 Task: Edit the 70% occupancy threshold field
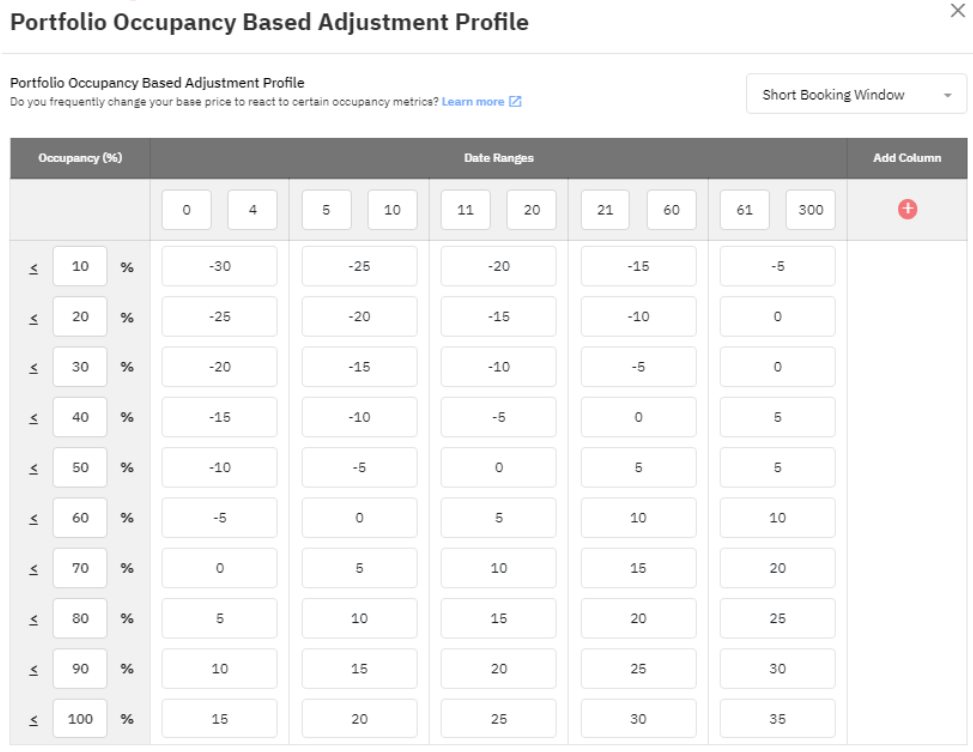click(80, 568)
